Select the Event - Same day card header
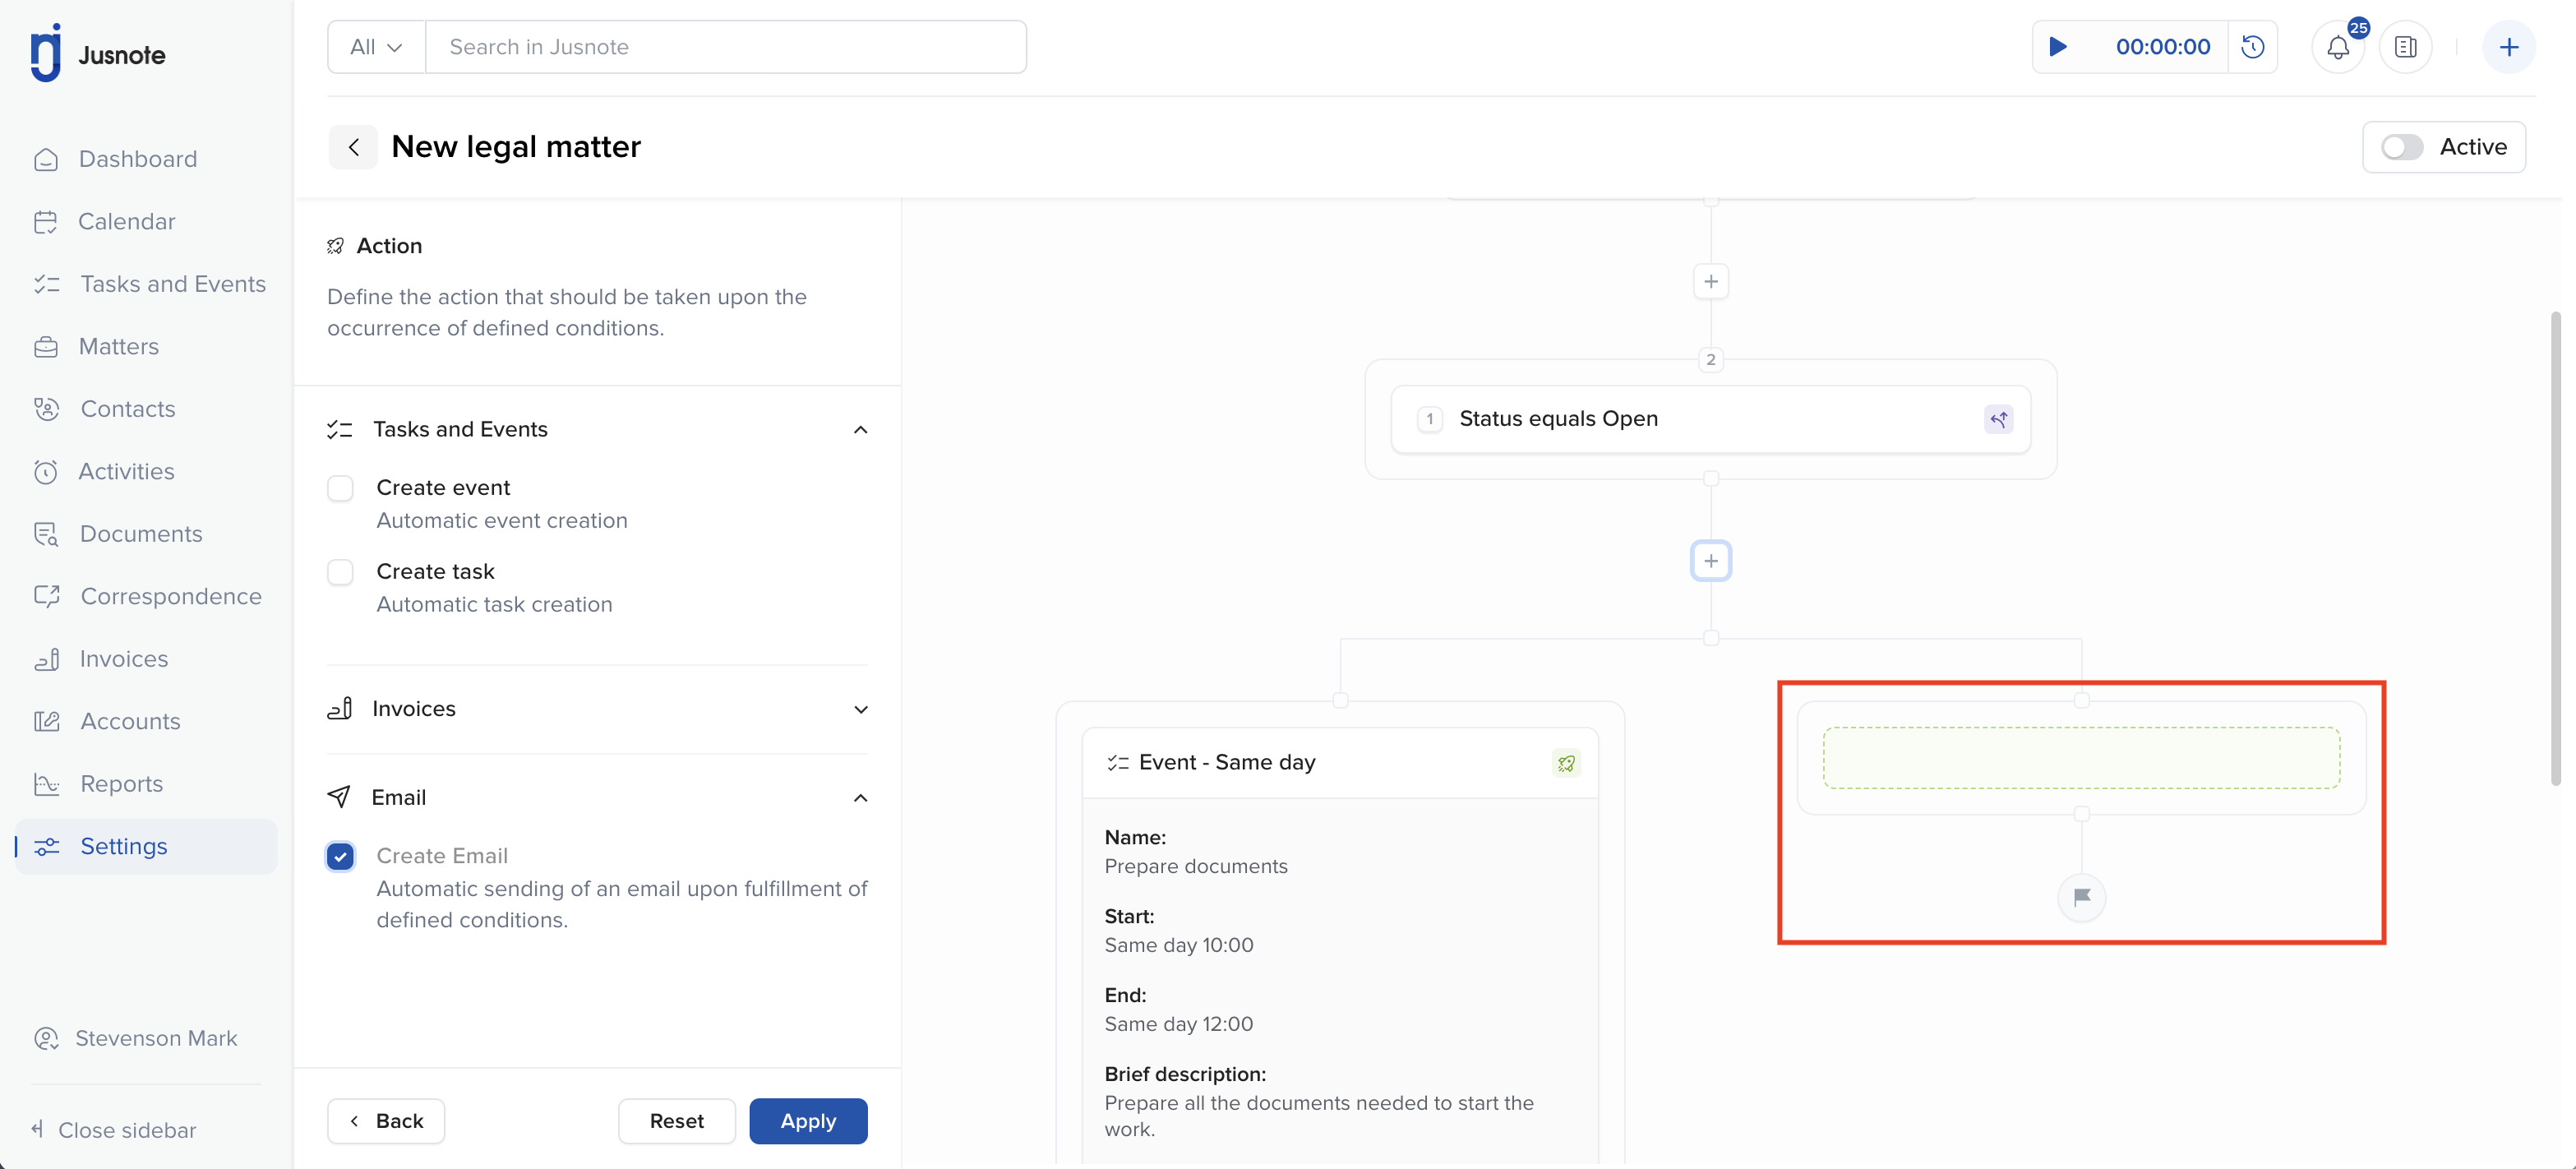Viewport: 2576px width, 1169px height. (1340, 763)
